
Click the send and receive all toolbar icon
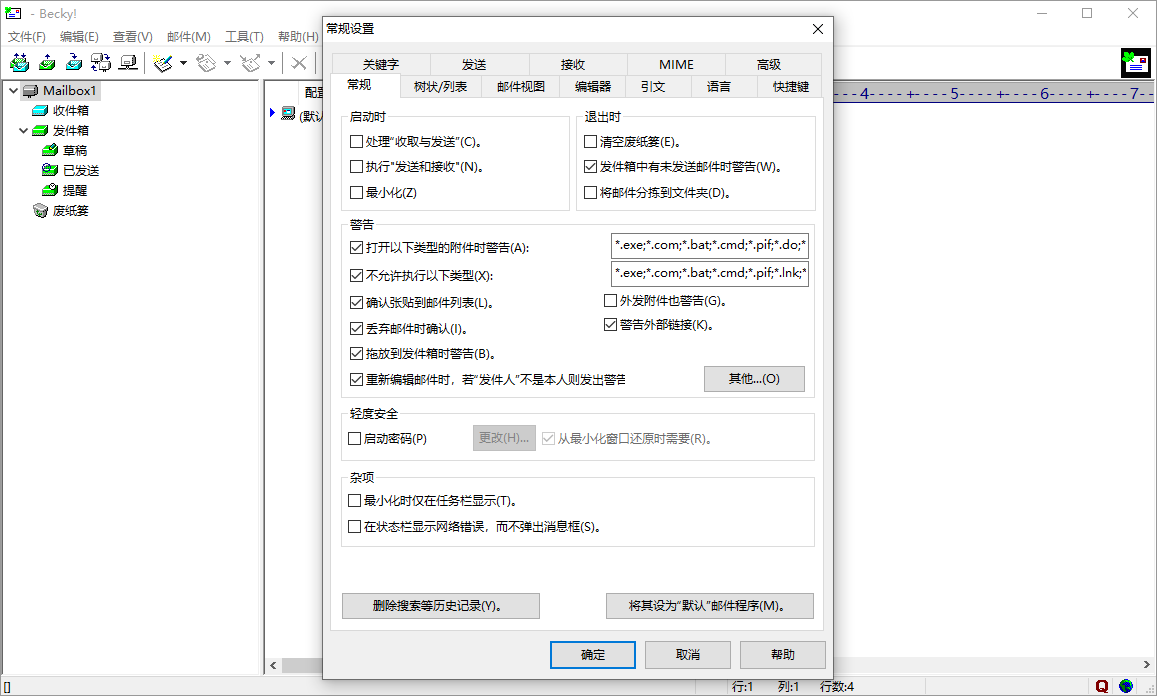(x=19, y=63)
